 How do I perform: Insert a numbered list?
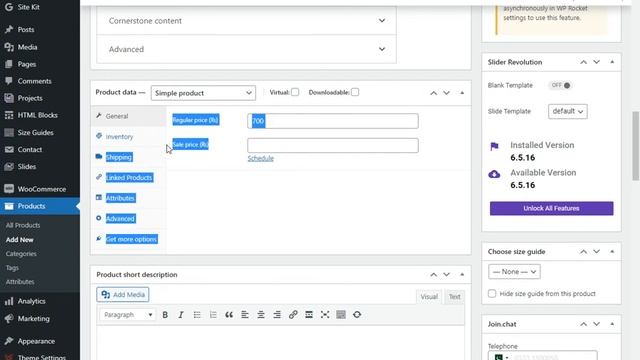[213, 315]
